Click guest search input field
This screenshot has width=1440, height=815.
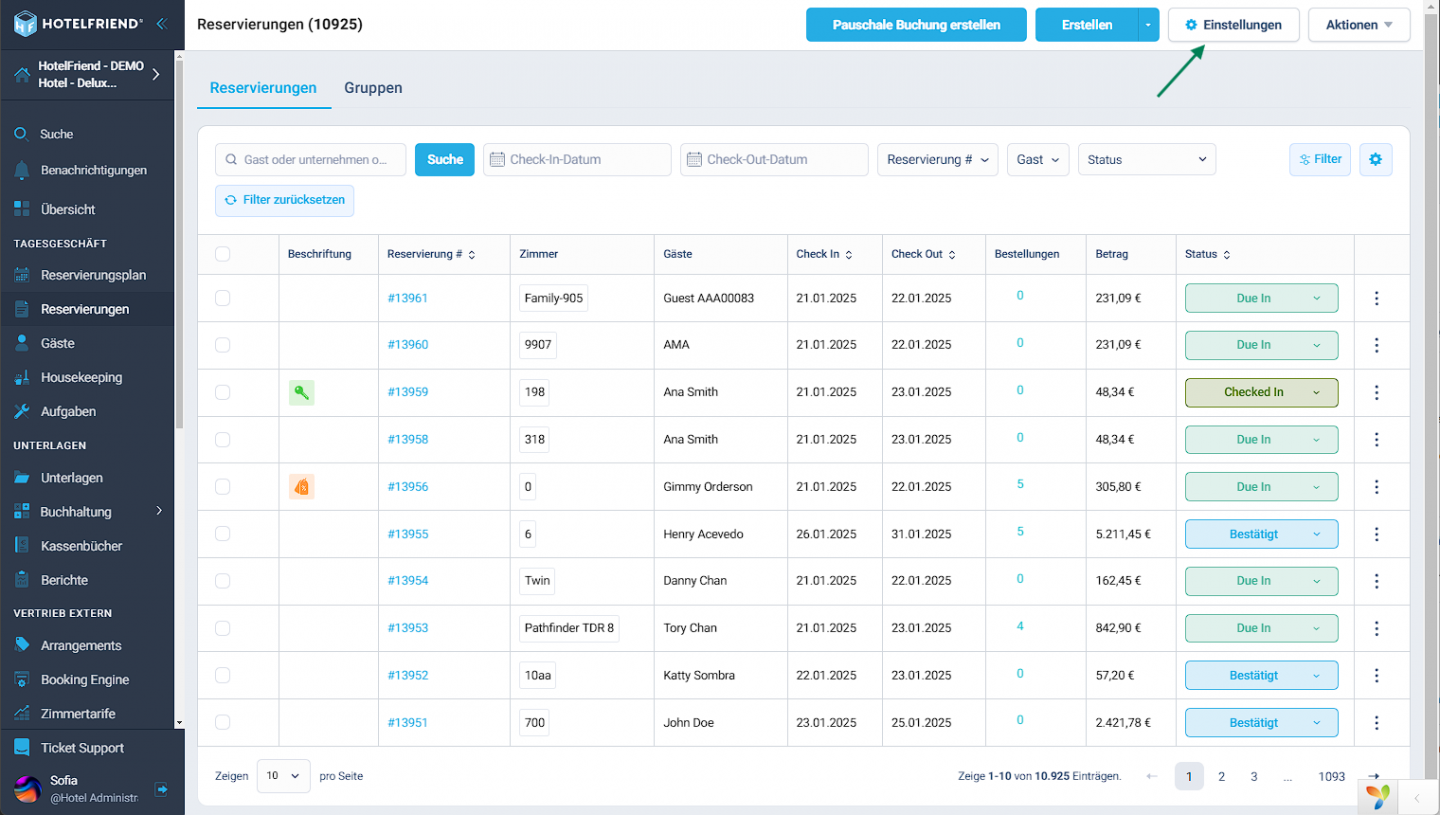(311, 159)
